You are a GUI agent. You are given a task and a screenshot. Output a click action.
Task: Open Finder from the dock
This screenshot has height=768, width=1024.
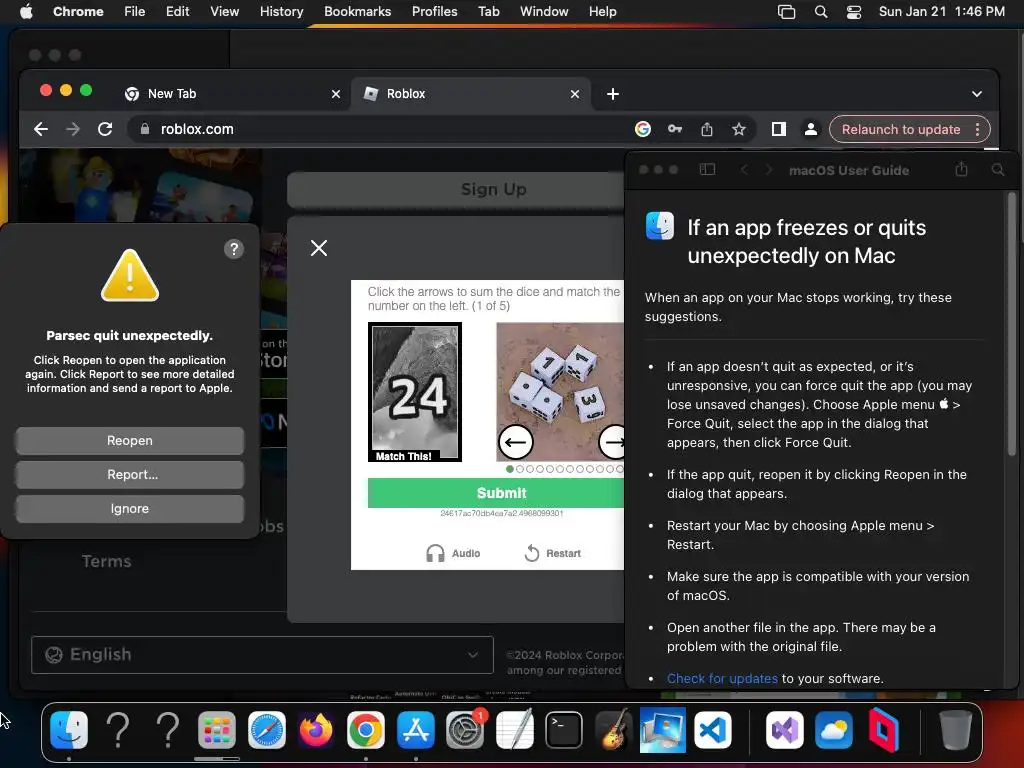click(69, 729)
